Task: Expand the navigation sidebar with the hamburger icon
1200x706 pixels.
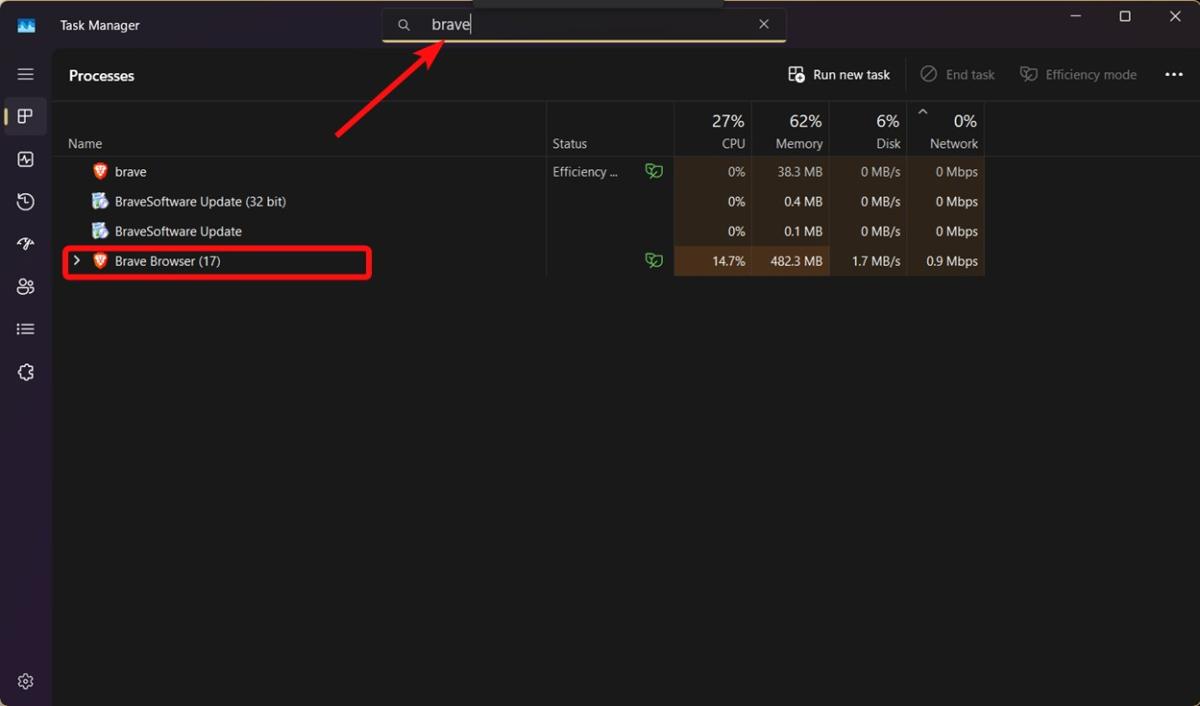Action: click(x=25, y=73)
